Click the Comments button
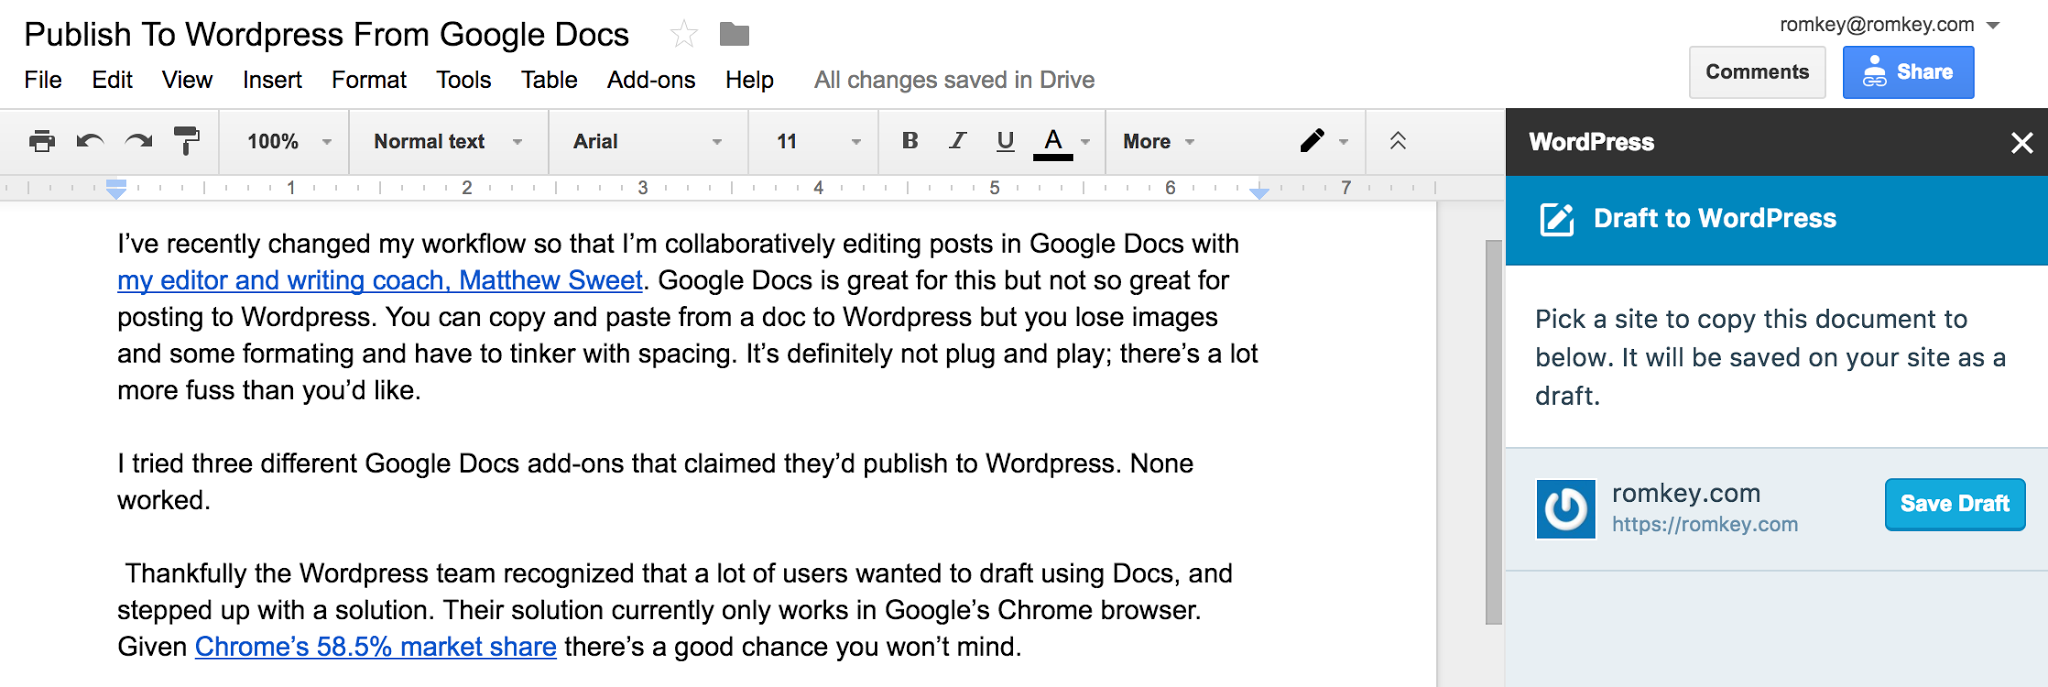The image size is (2048, 687). tap(1757, 72)
